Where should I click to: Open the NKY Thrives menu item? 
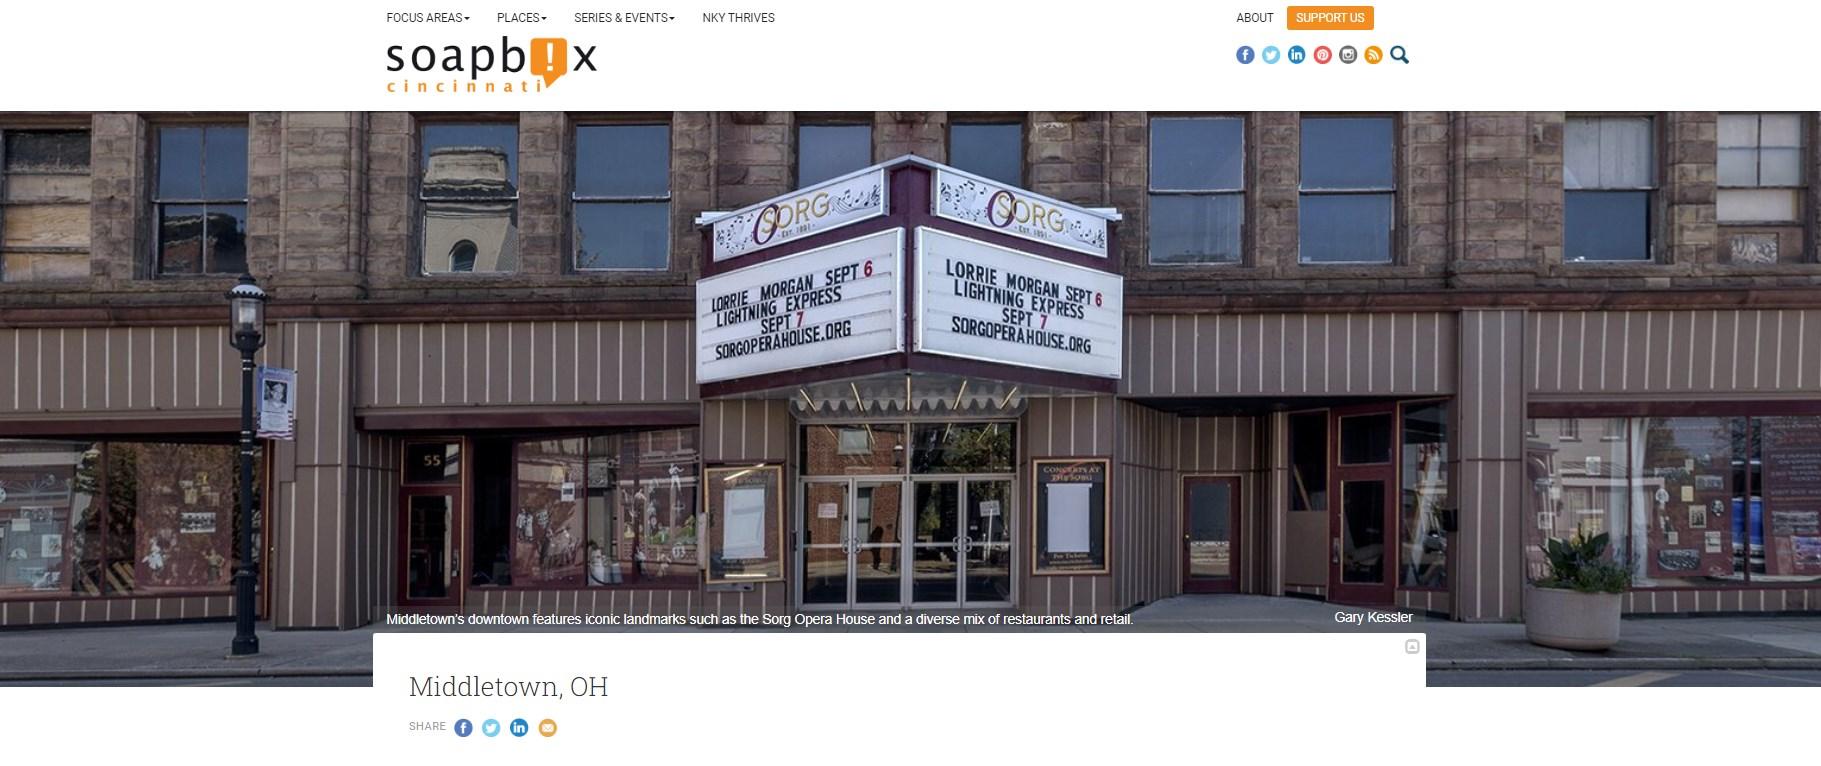click(738, 18)
